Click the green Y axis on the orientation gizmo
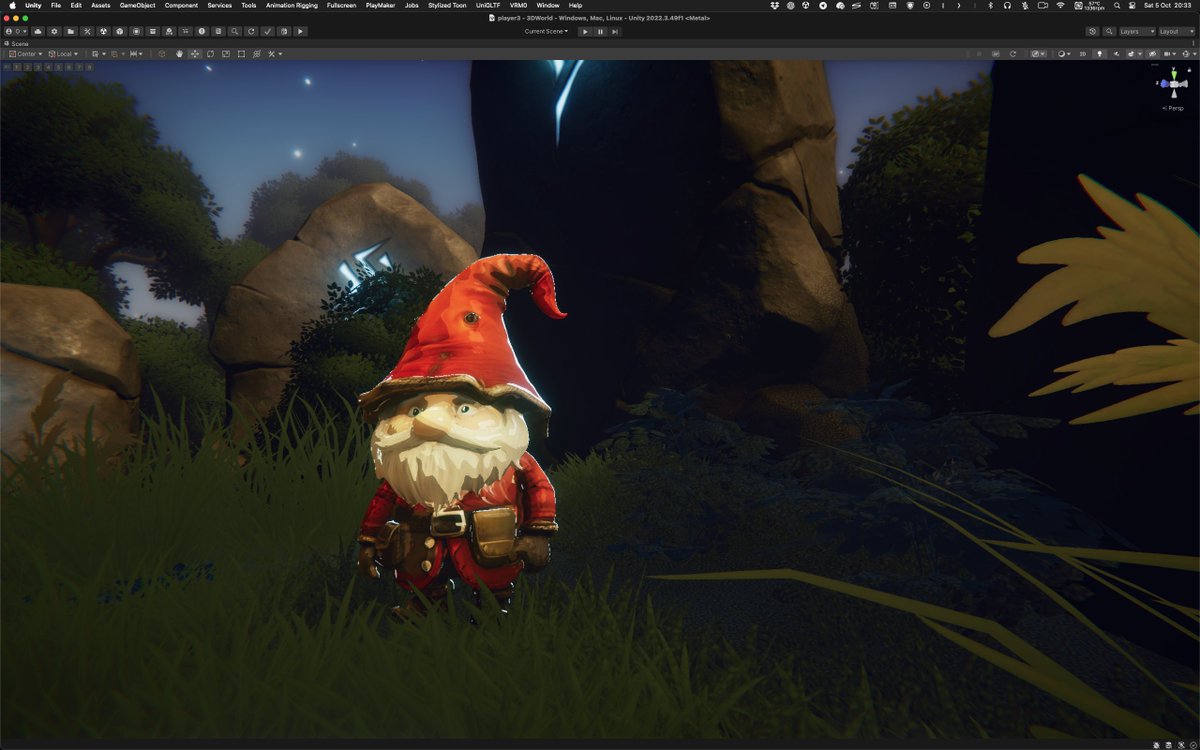The height and width of the screenshot is (750, 1200). tap(1174, 74)
